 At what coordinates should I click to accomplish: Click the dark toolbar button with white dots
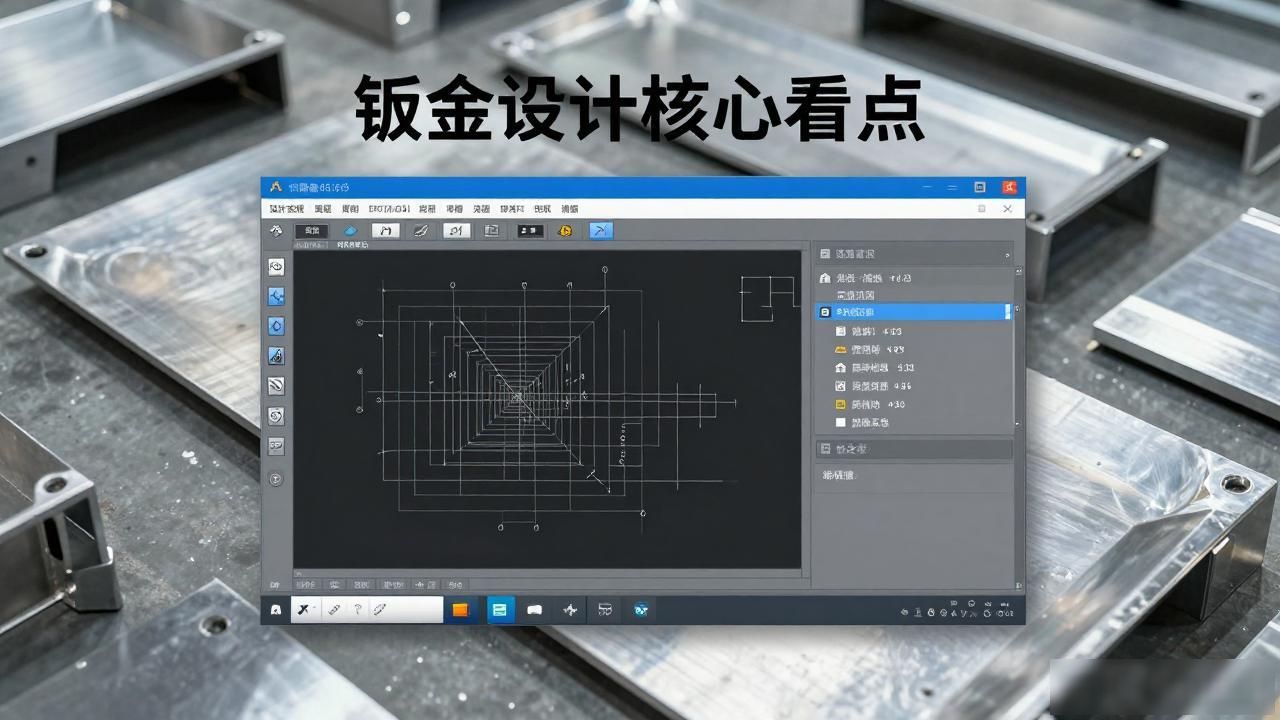click(530, 231)
